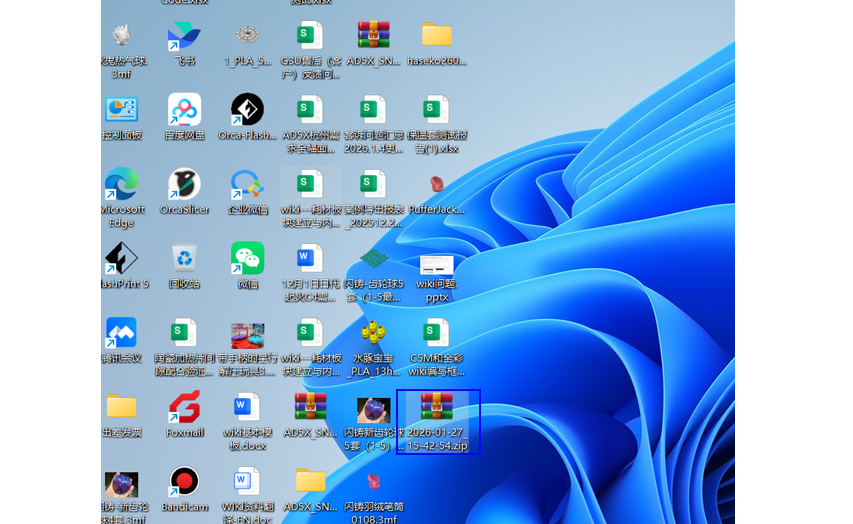This screenshot has width=853, height=524.
Task: Select the OrcaSlicer desktop shortcut
Action: click(x=184, y=184)
